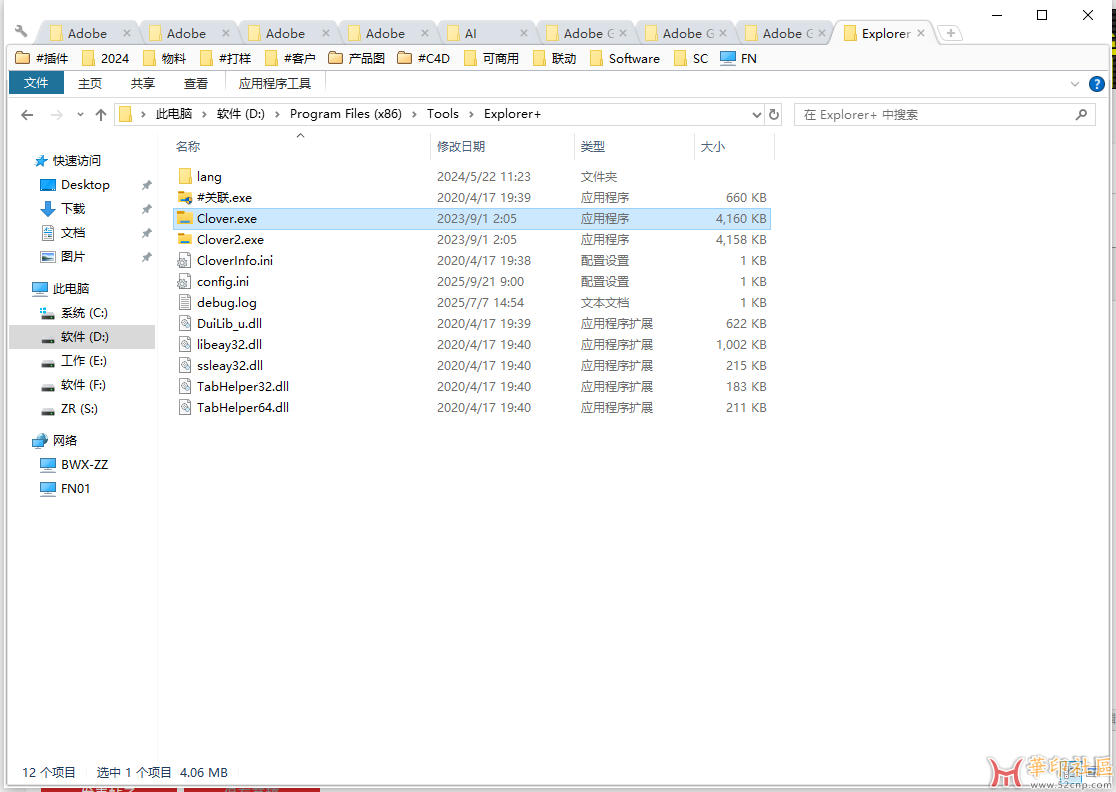Go up one folder level
Screen dimensions: 1116x792
click(x=101, y=115)
